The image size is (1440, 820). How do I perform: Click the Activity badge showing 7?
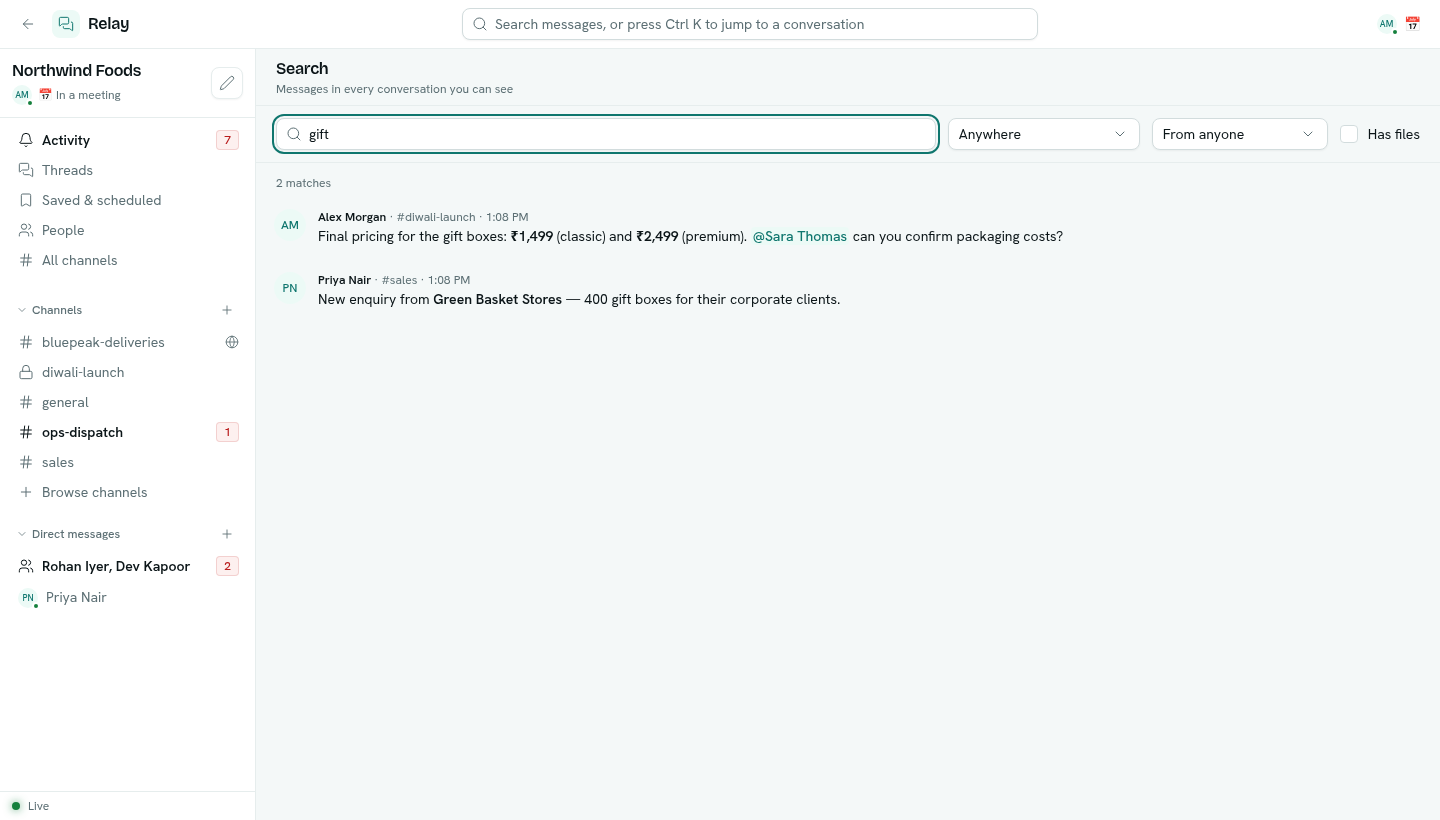coord(227,140)
